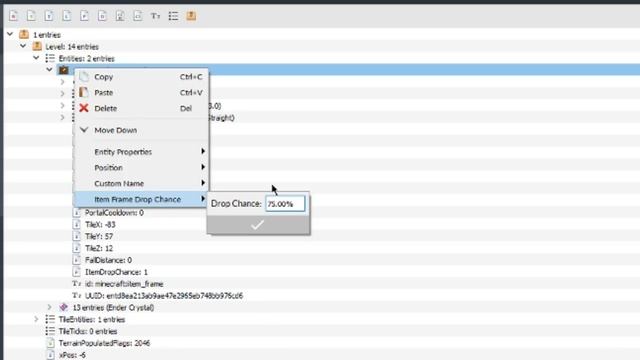The height and width of the screenshot is (360, 640).
Task: Add a Float tag from the toolbar
Action: 84,16
